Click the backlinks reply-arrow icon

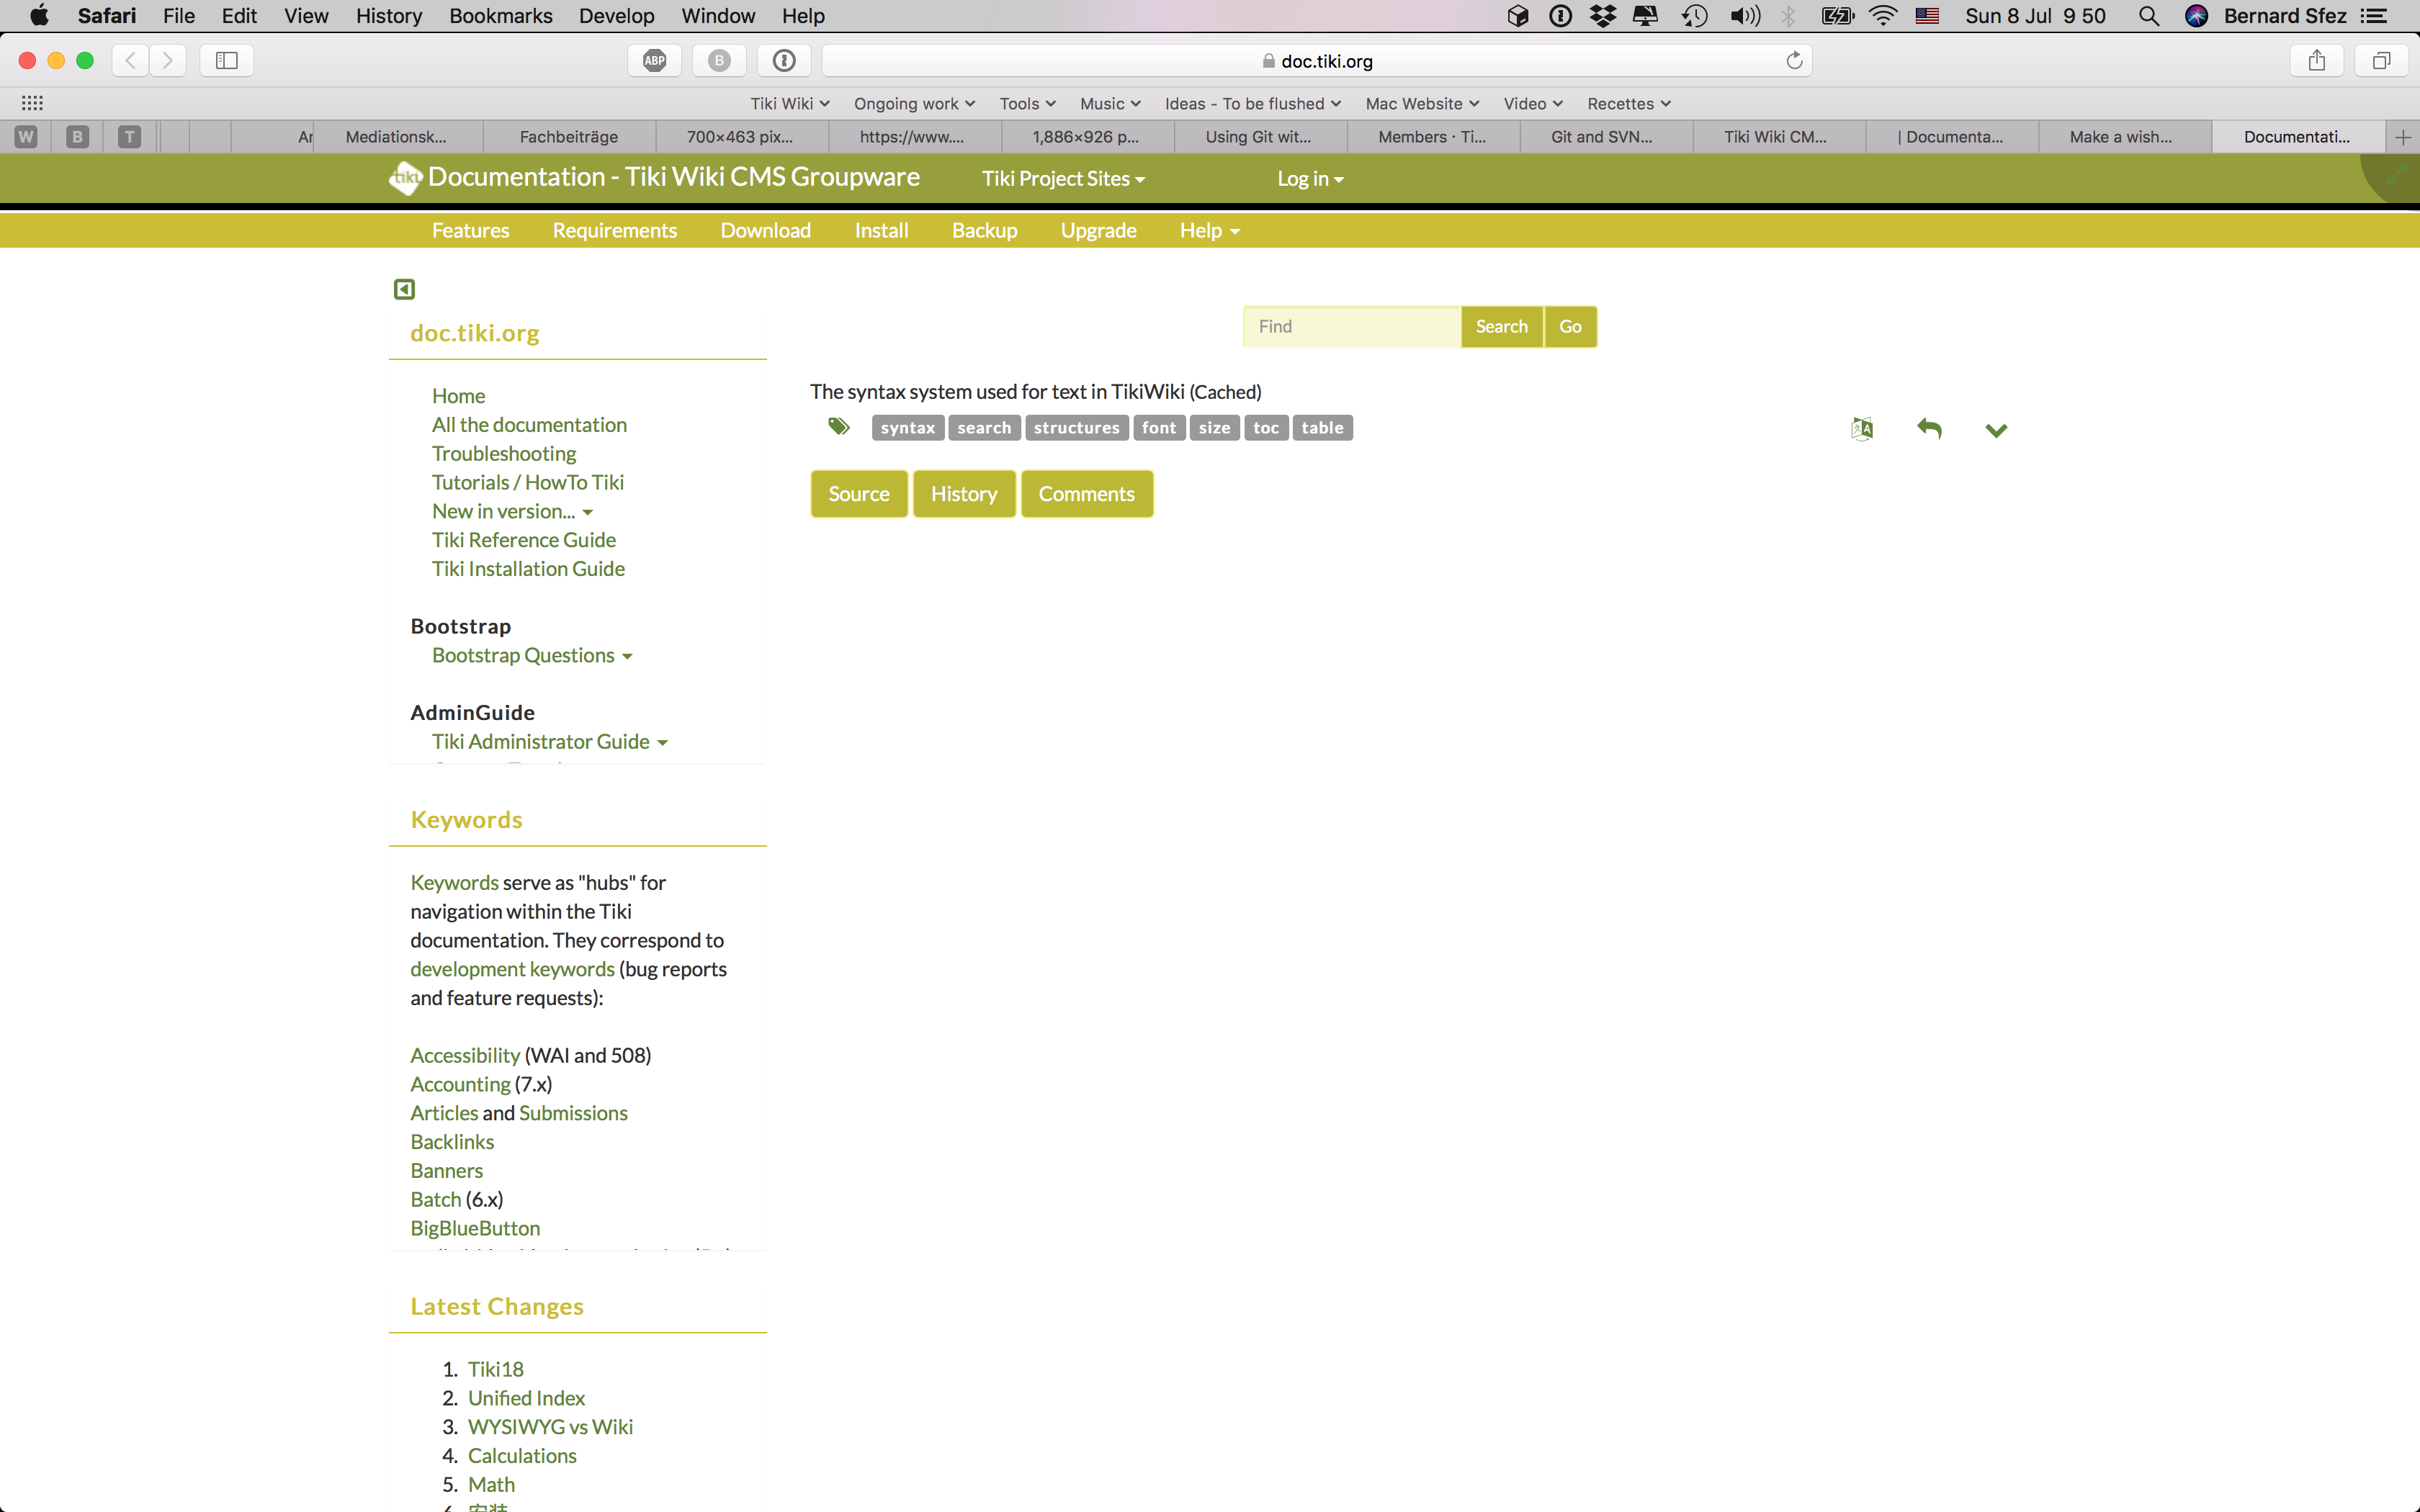click(1929, 429)
